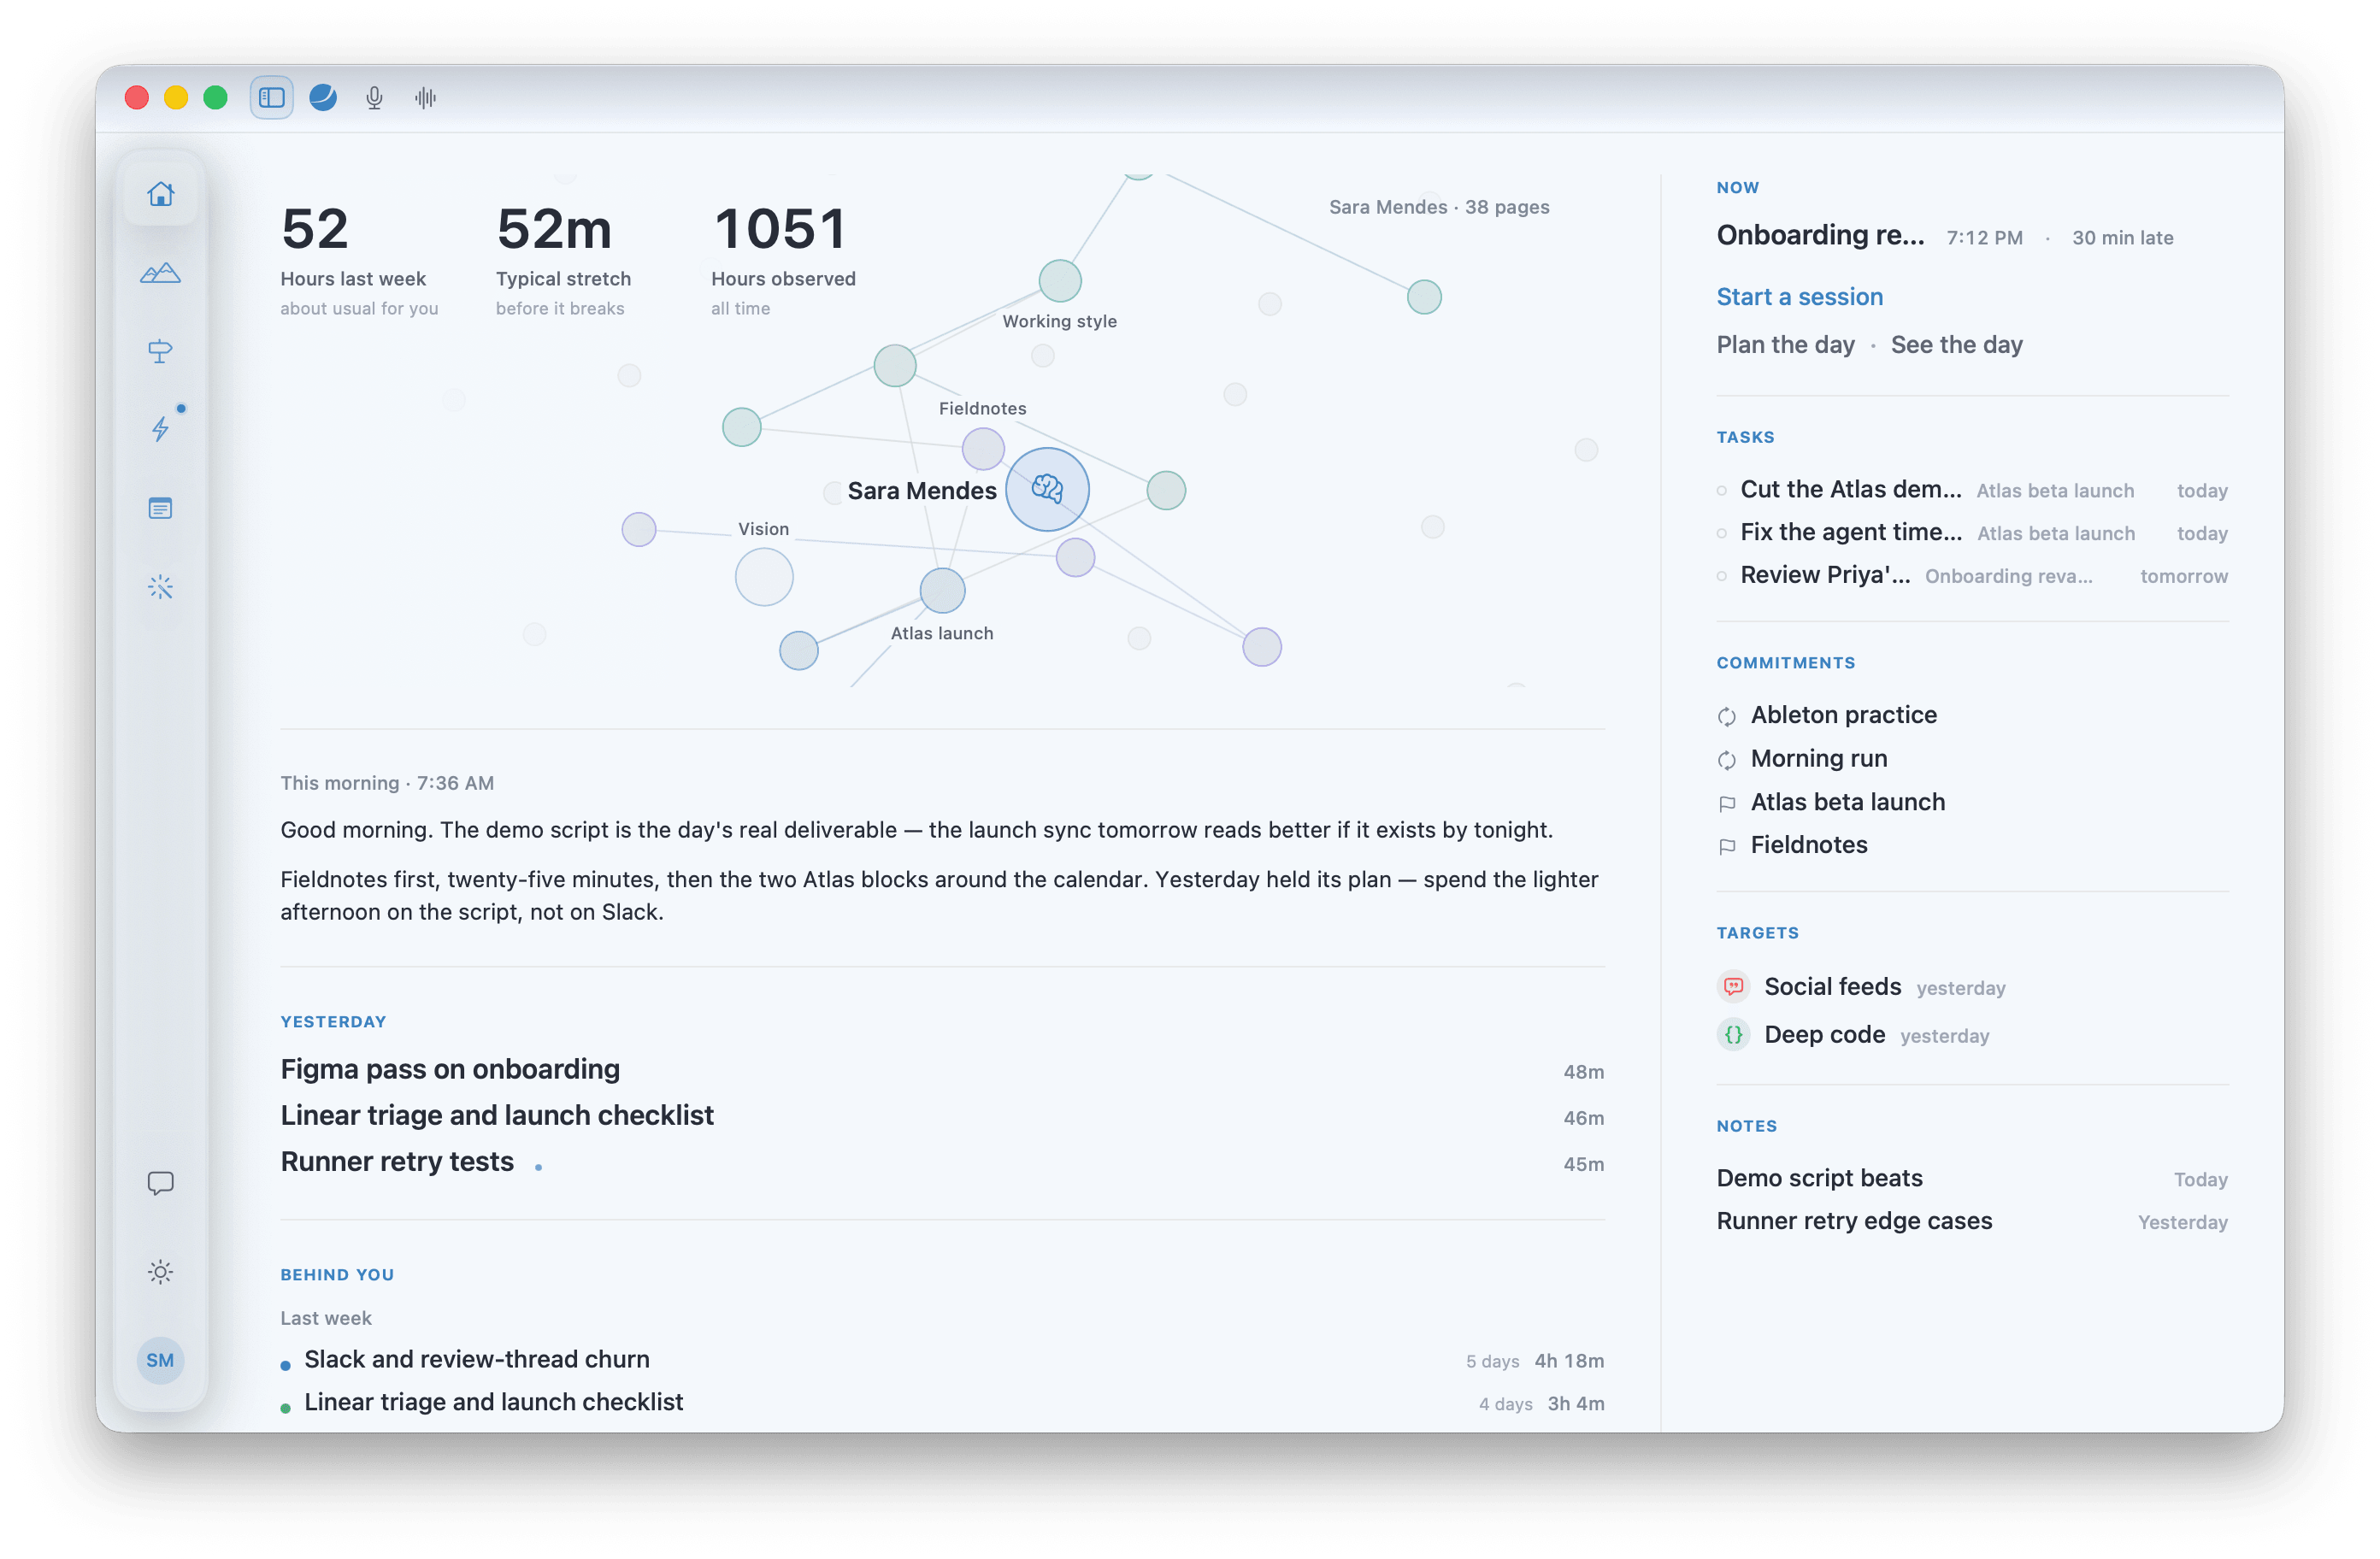This screenshot has width=2380, height=1559.
Task: Choose Plan the day
Action: tap(1785, 344)
